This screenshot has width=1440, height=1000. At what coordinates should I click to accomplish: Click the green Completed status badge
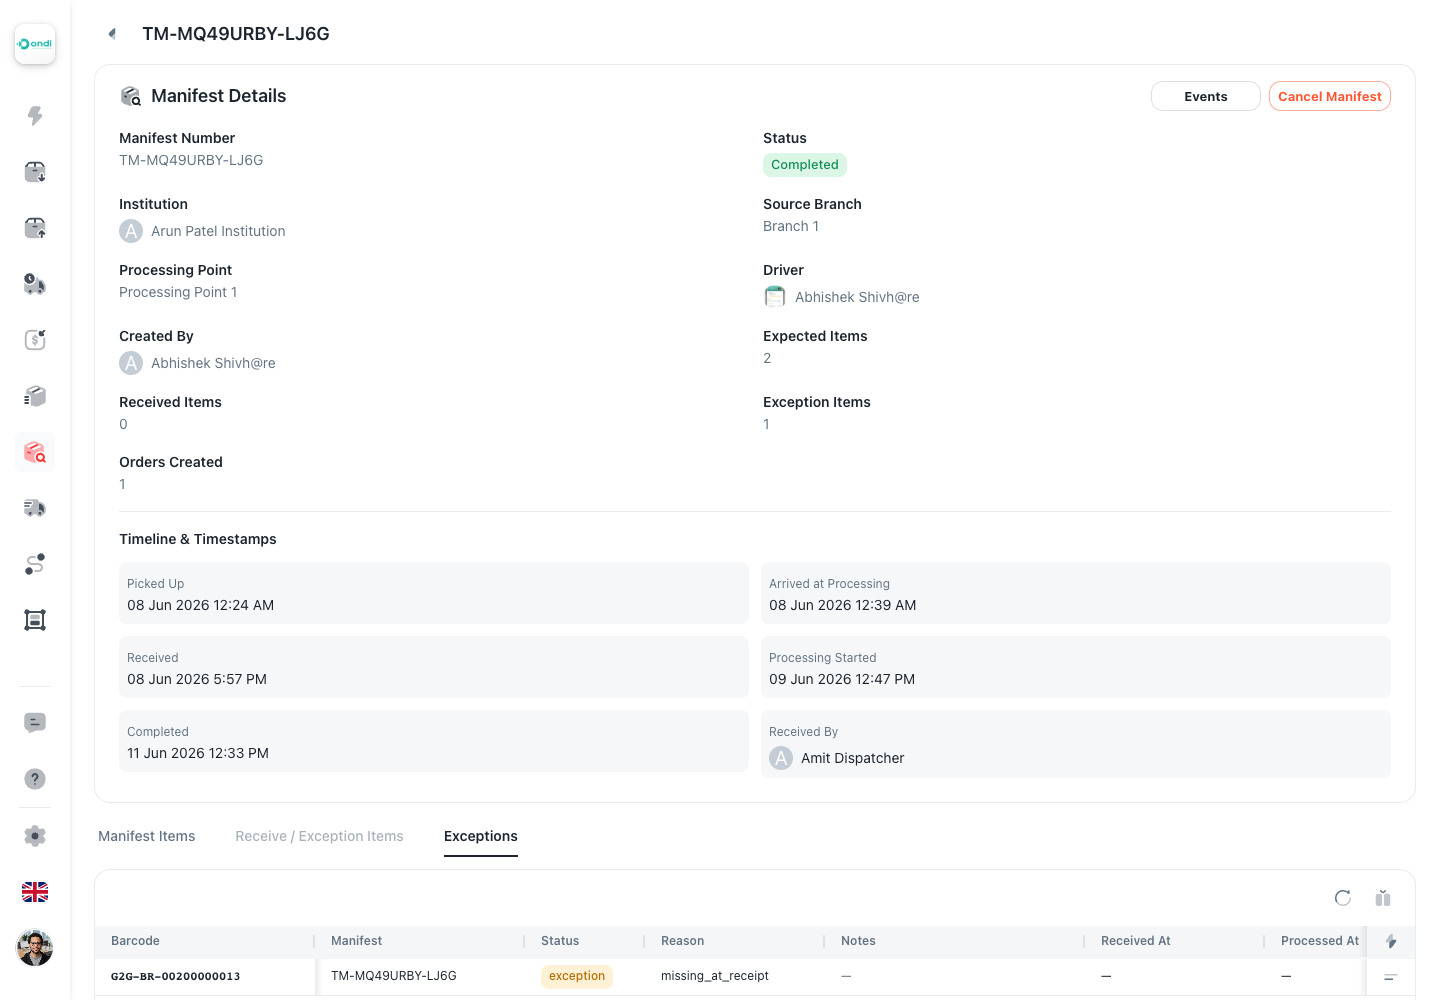point(805,165)
